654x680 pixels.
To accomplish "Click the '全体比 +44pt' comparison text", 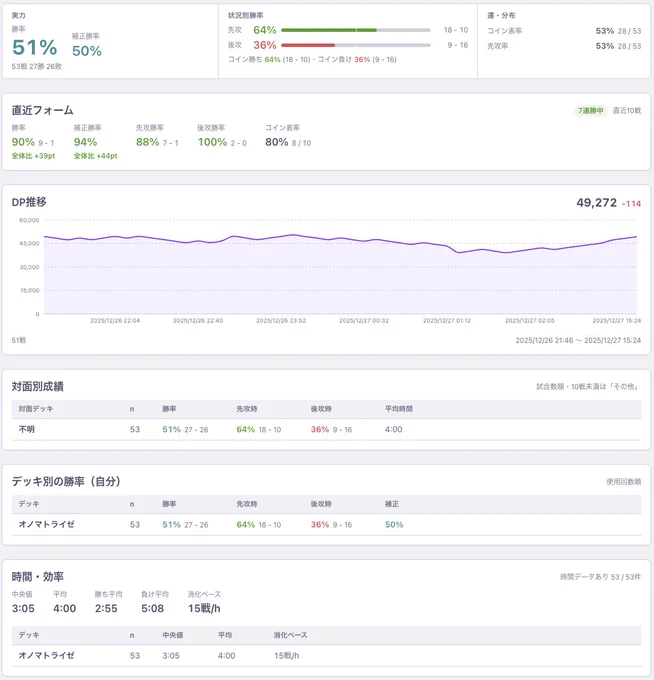I will pyautogui.click(x=95, y=156).
